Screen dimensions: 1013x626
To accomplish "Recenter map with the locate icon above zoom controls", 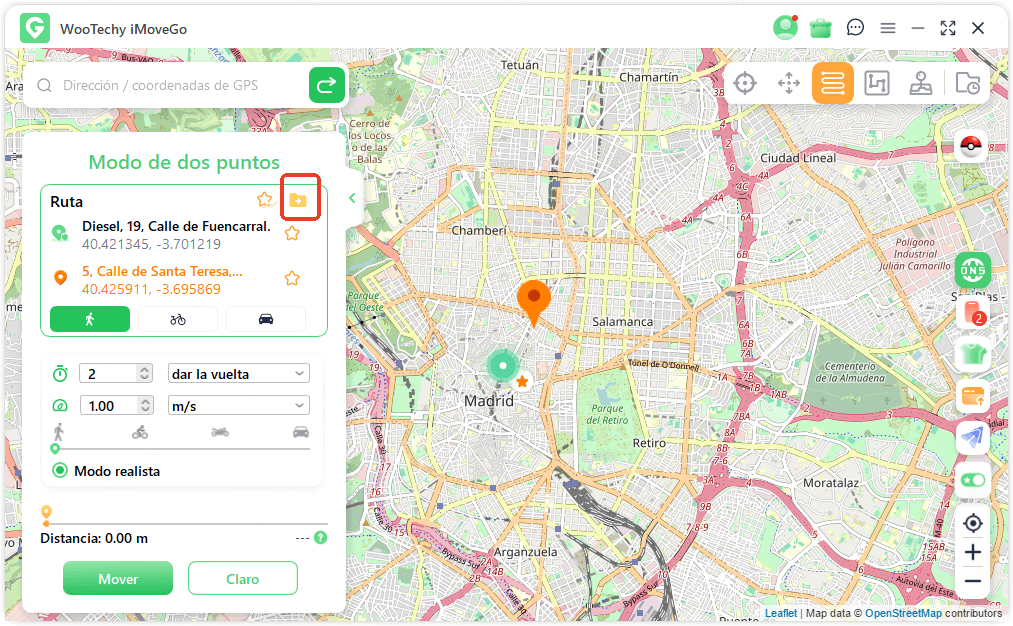I will tap(972, 523).
